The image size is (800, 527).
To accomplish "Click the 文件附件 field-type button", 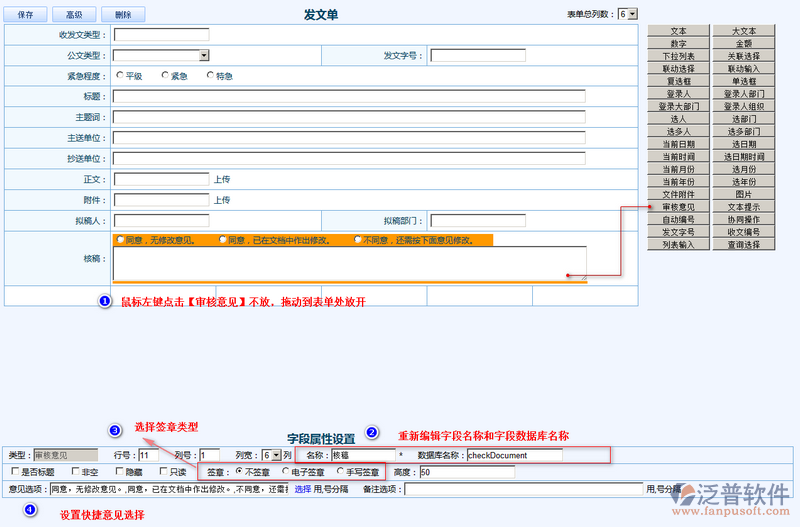I will [679, 194].
